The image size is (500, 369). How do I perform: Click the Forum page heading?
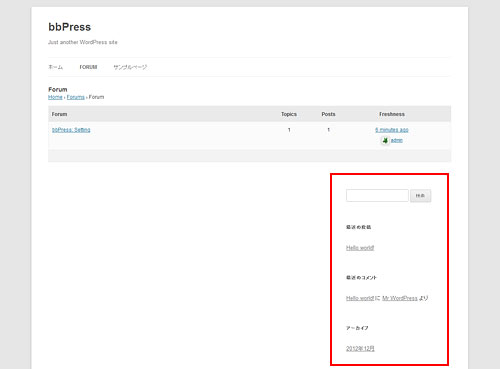(58, 89)
